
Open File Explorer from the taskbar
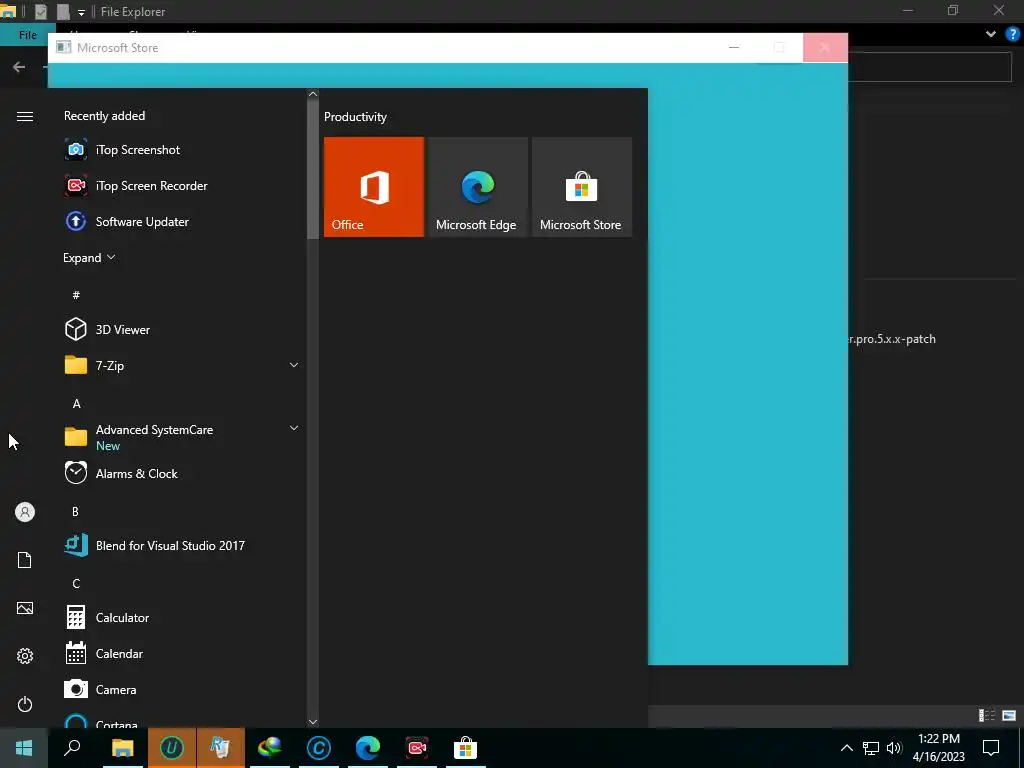pos(122,748)
